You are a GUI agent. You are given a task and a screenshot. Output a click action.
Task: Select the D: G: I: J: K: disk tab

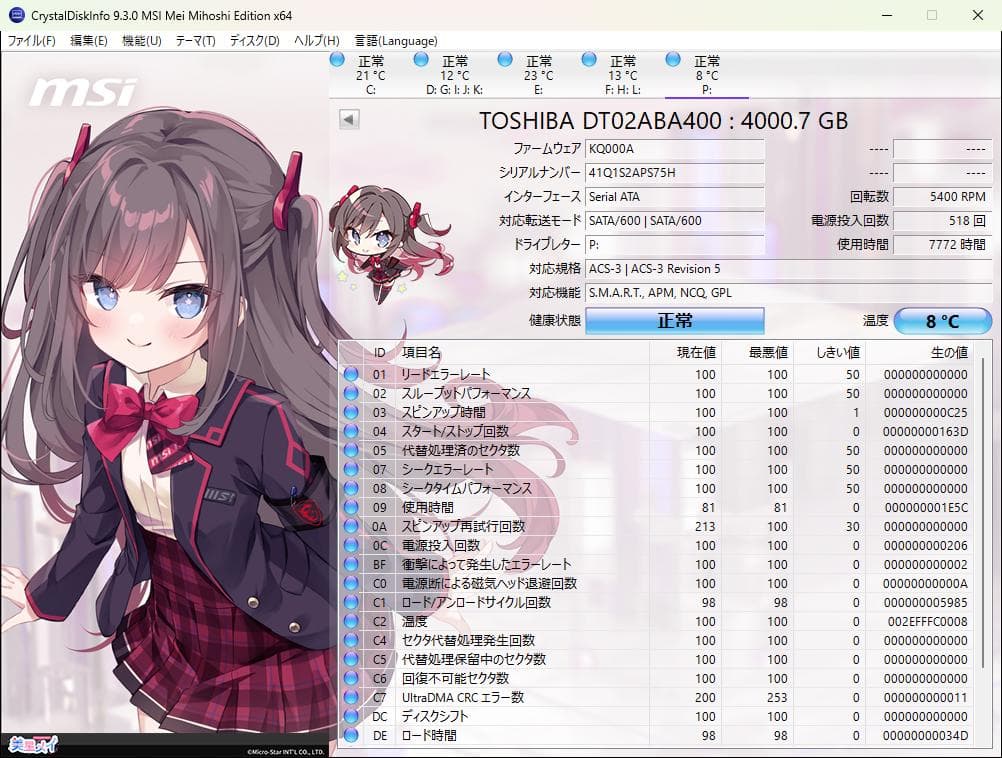coord(454,75)
